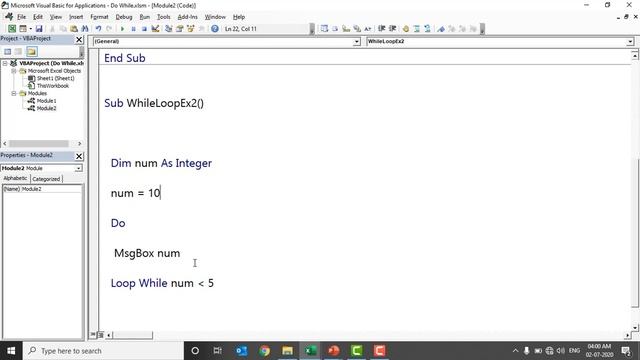The width and height of the screenshot is (640, 360).
Task: Open Project Explorer toolbar icon
Action: (168, 29)
